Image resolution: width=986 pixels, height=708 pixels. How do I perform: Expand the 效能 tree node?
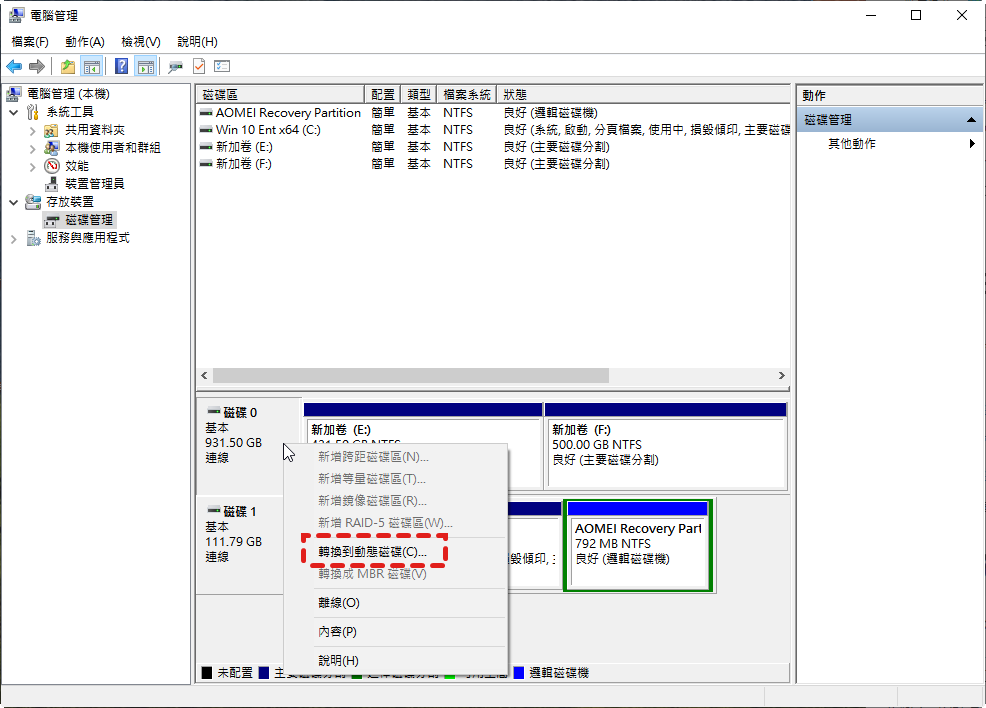[x=33, y=167]
